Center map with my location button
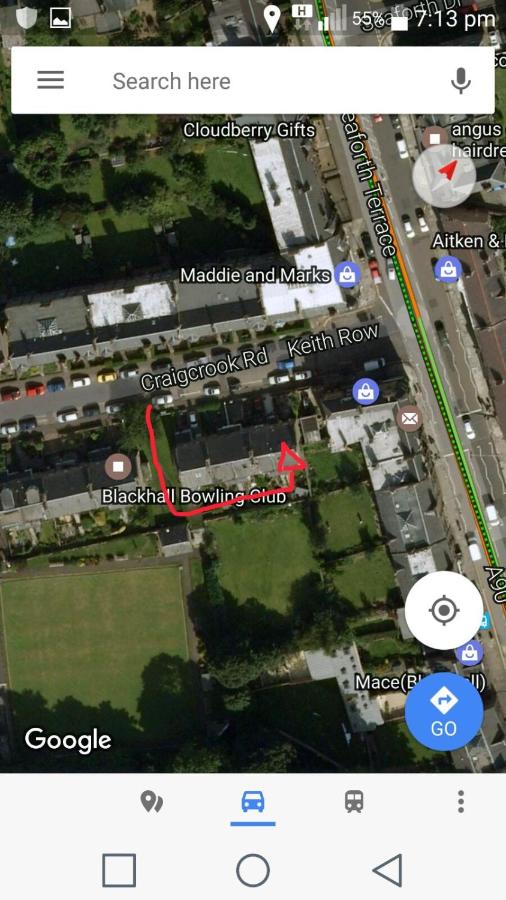506x900 pixels. click(443, 610)
